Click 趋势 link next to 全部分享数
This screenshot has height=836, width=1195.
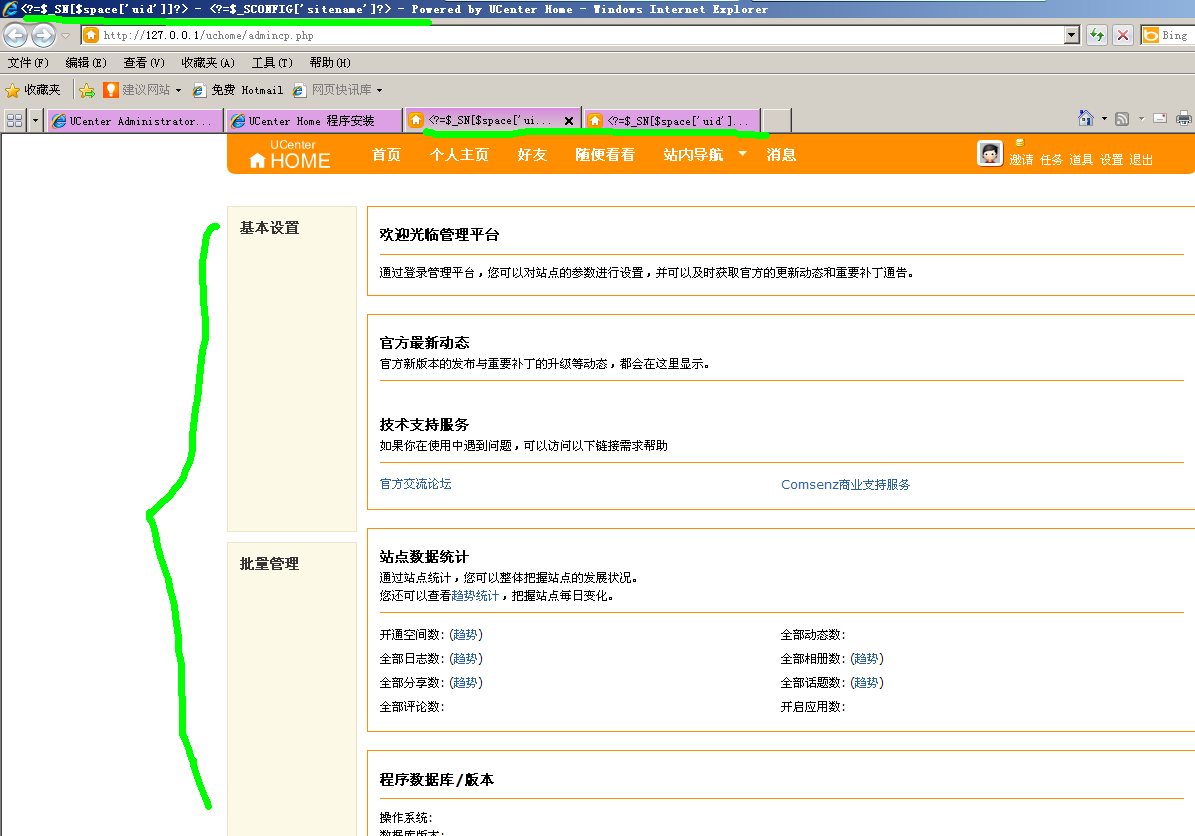click(x=466, y=683)
